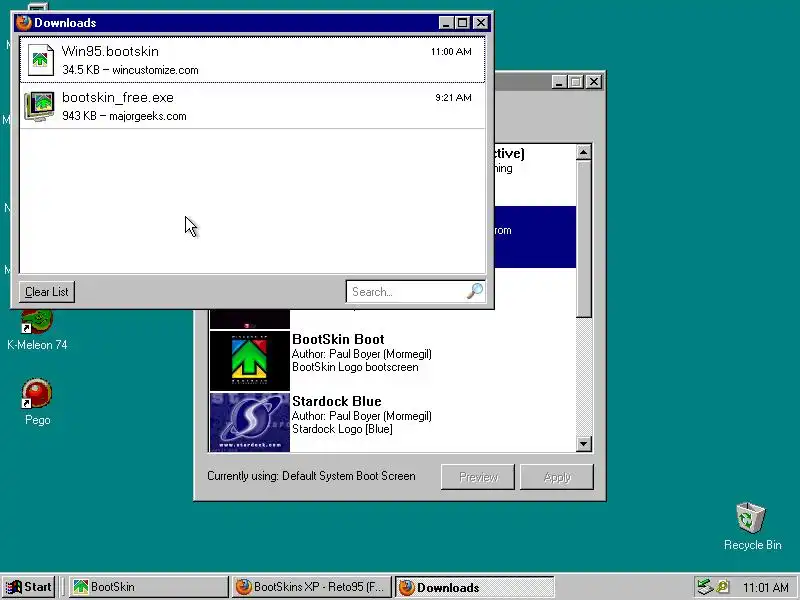Click the Preview button in BootSkin

click(x=478, y=477)
